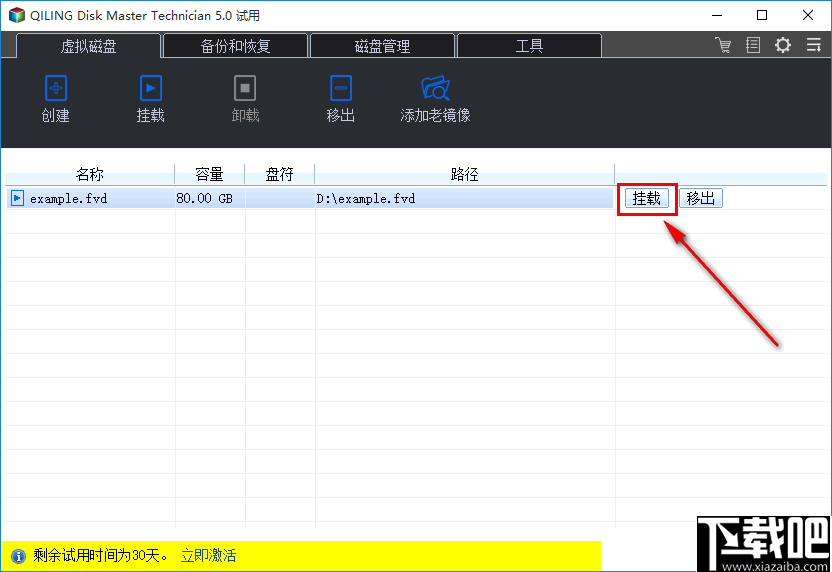Click the 挂载 (Mount) toolbar icon
The height and width of the screenshot is (572, 832).
[x=151, y=88]
